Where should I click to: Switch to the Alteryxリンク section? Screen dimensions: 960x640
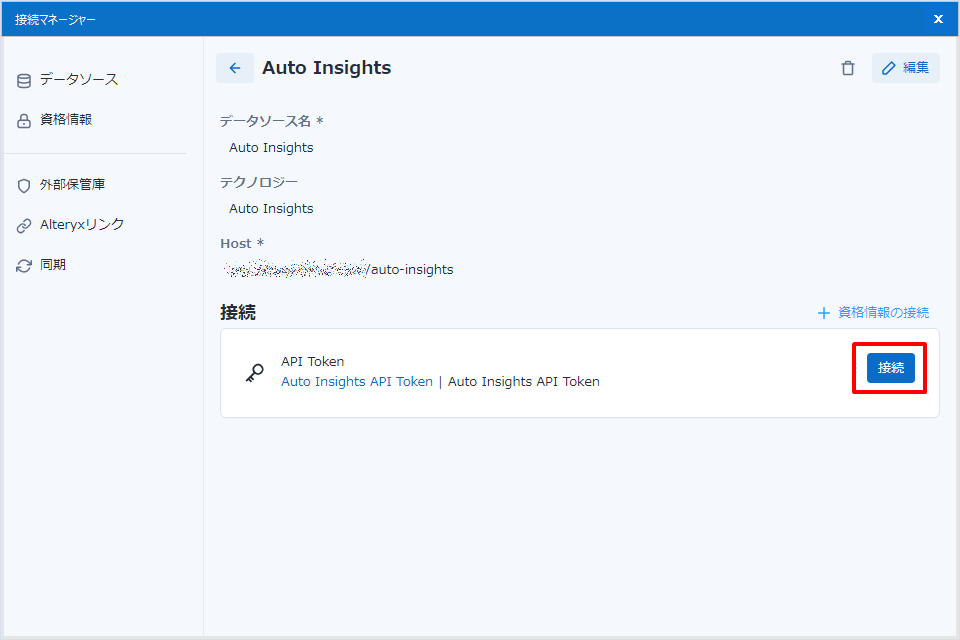click(82, 224)
